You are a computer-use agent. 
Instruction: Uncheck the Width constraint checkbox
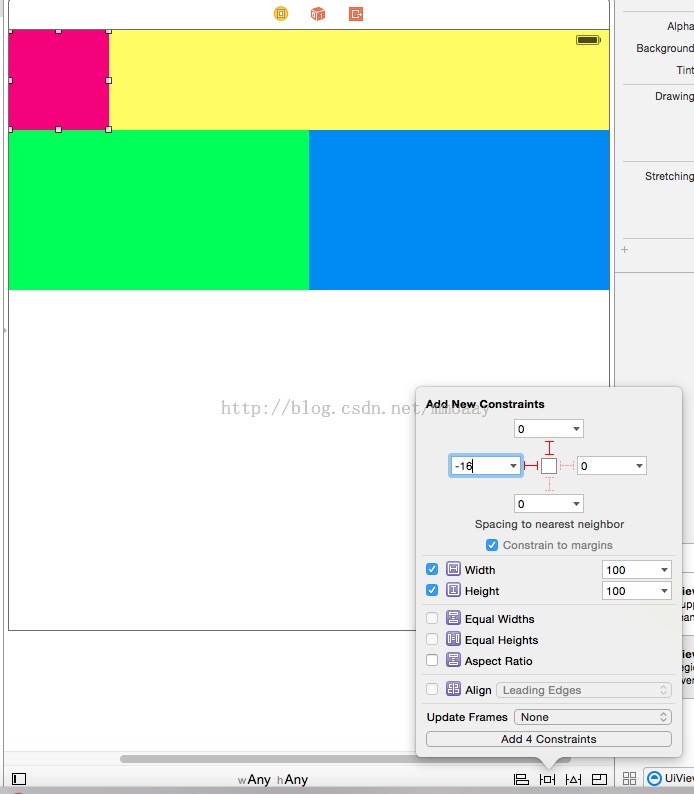point(432,570)
